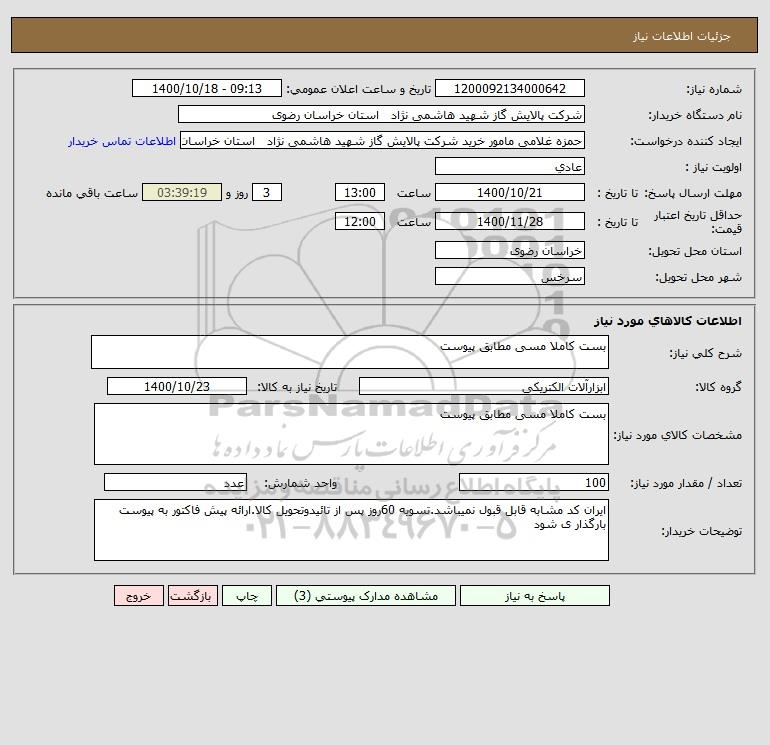Select the استان محل تحویل field

click(511, 251)
